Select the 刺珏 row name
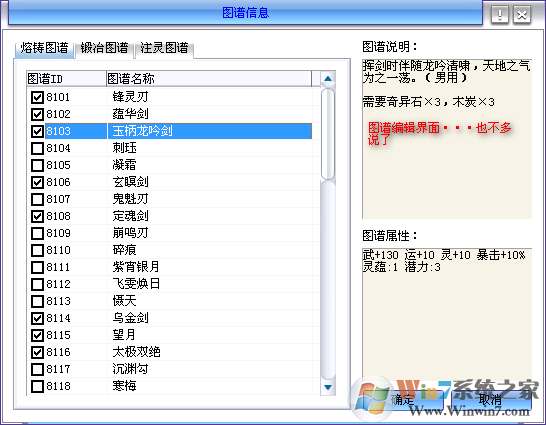The width and height of the screenshot is (546, 425). pyautogui.click(x=124, y=148)
